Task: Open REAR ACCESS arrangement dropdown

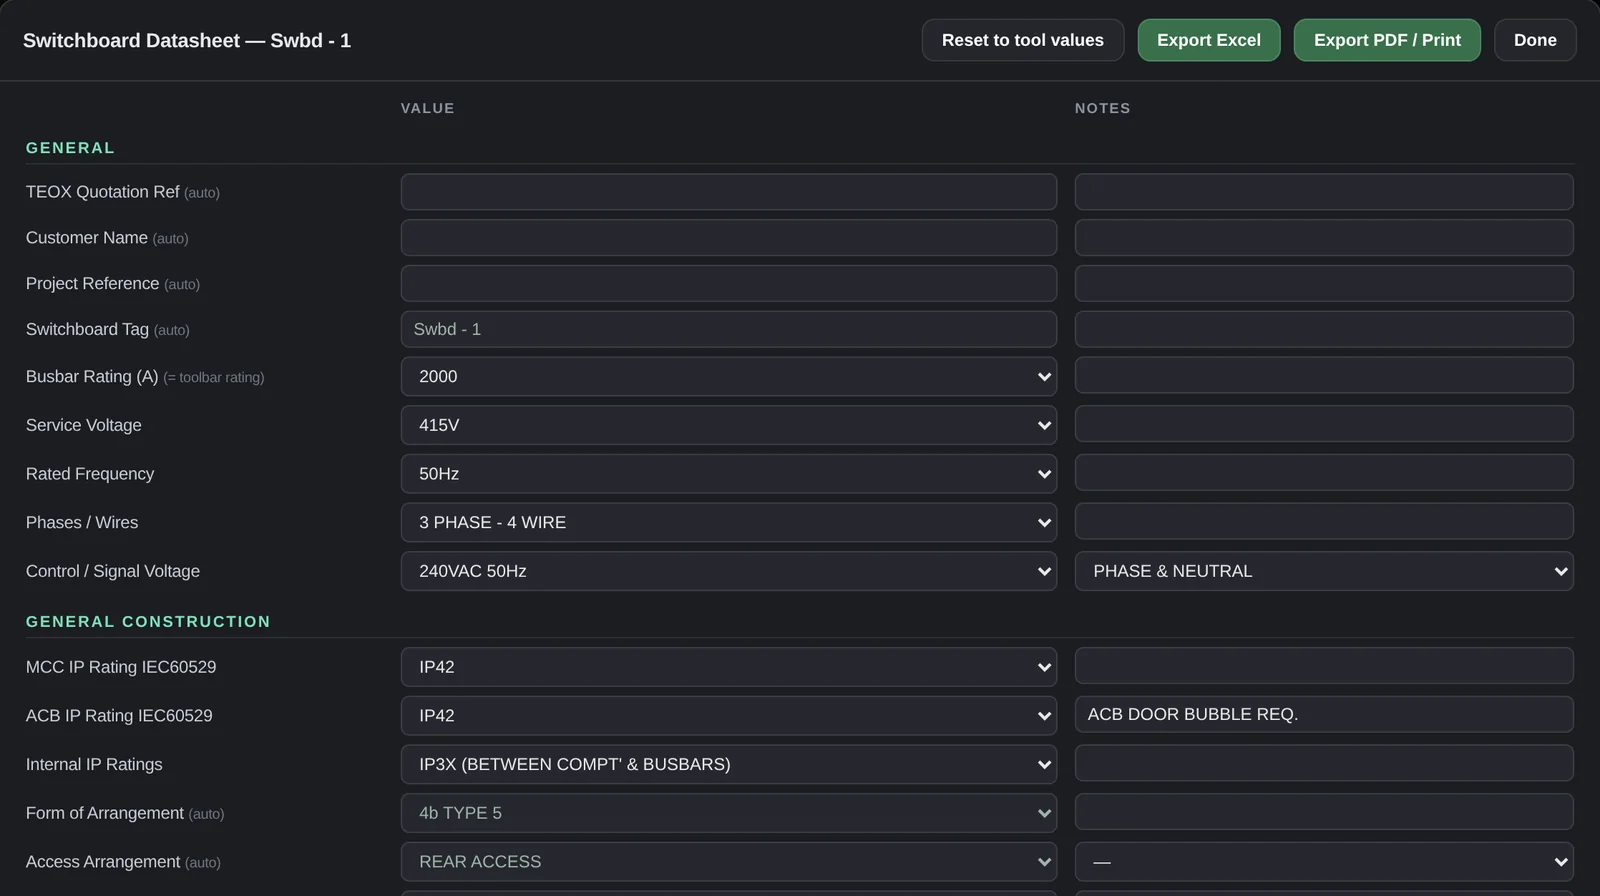Action: pos(728,862)
